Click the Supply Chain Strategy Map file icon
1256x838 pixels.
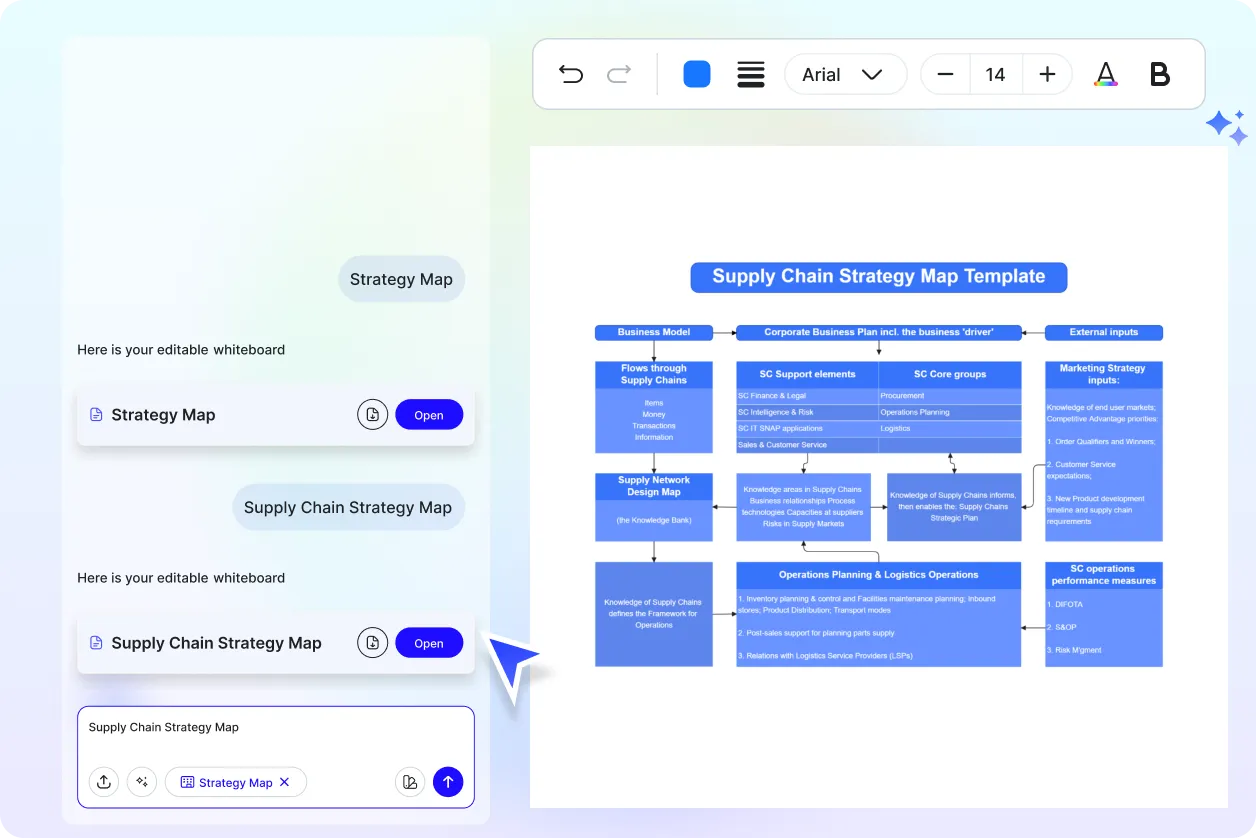click(97, 643)
